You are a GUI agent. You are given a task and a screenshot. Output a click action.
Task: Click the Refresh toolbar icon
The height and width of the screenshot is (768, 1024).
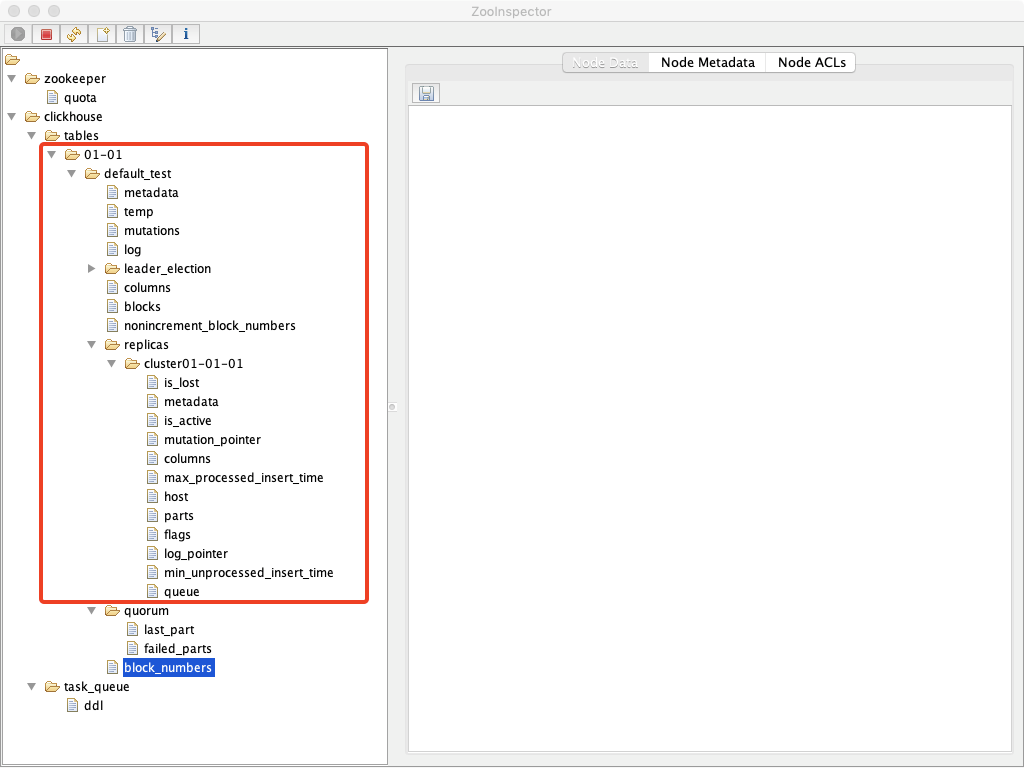coord(74,34)
